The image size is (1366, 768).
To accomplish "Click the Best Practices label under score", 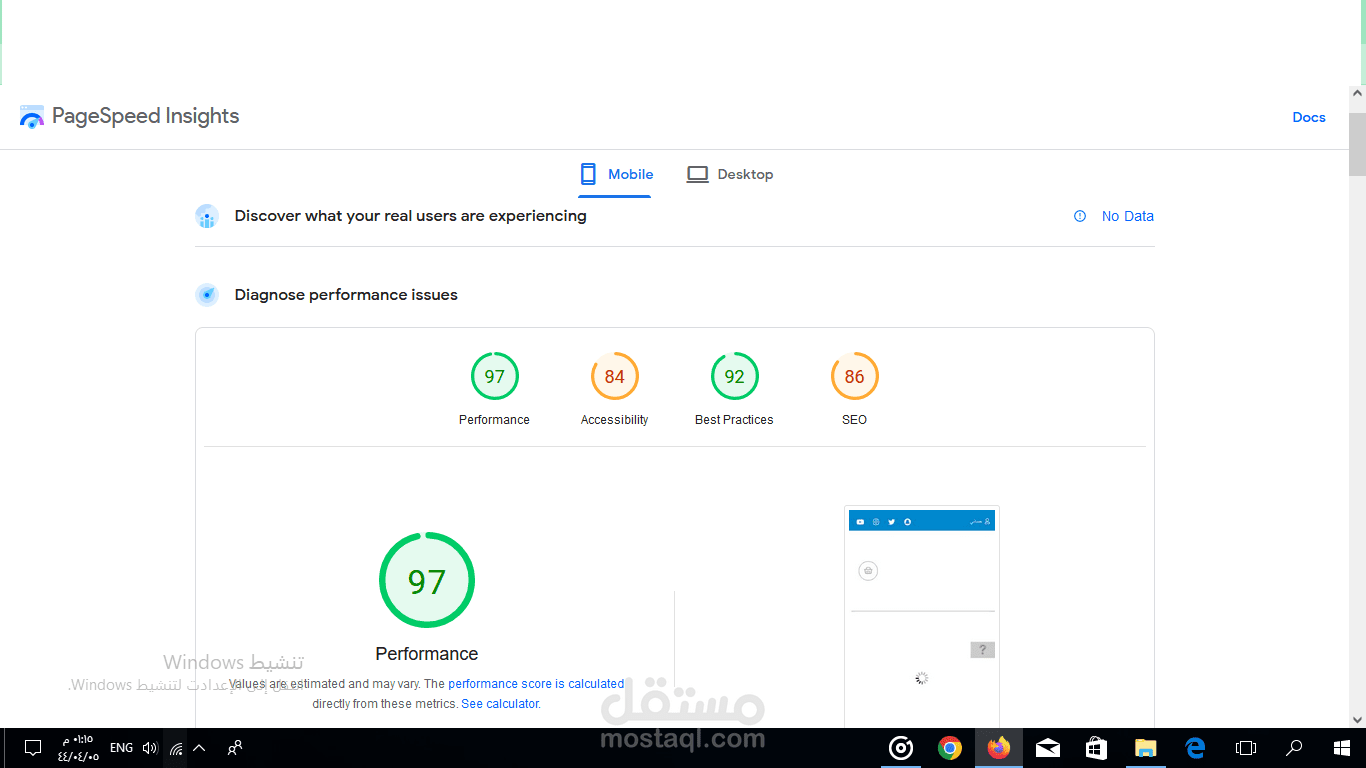I will (735, 420).
